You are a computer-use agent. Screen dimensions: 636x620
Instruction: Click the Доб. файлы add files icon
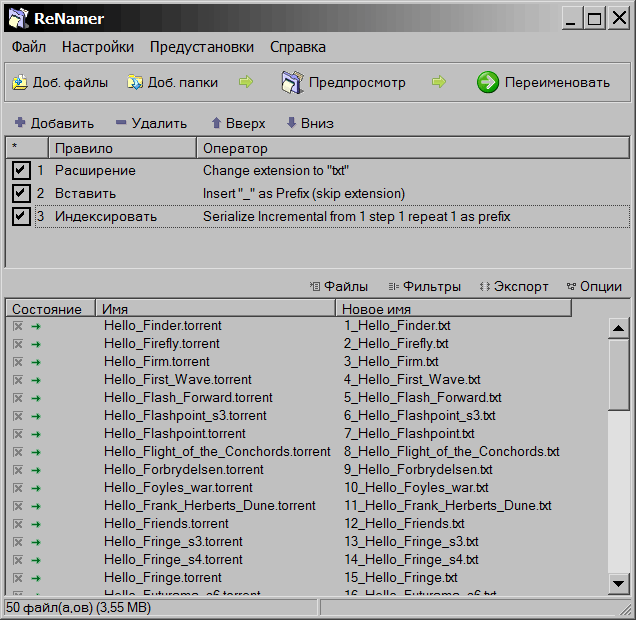[19, 83]
